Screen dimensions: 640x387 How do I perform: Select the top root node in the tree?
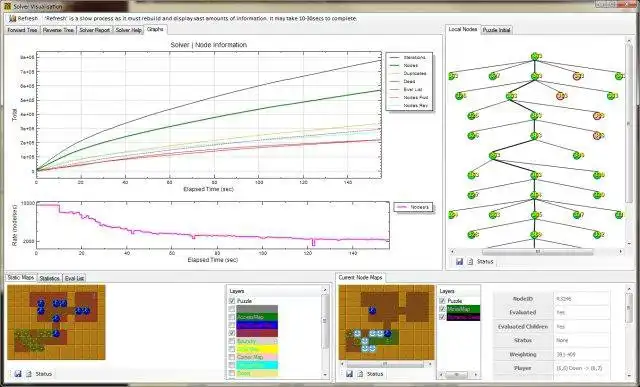click(x=535, y=57)
